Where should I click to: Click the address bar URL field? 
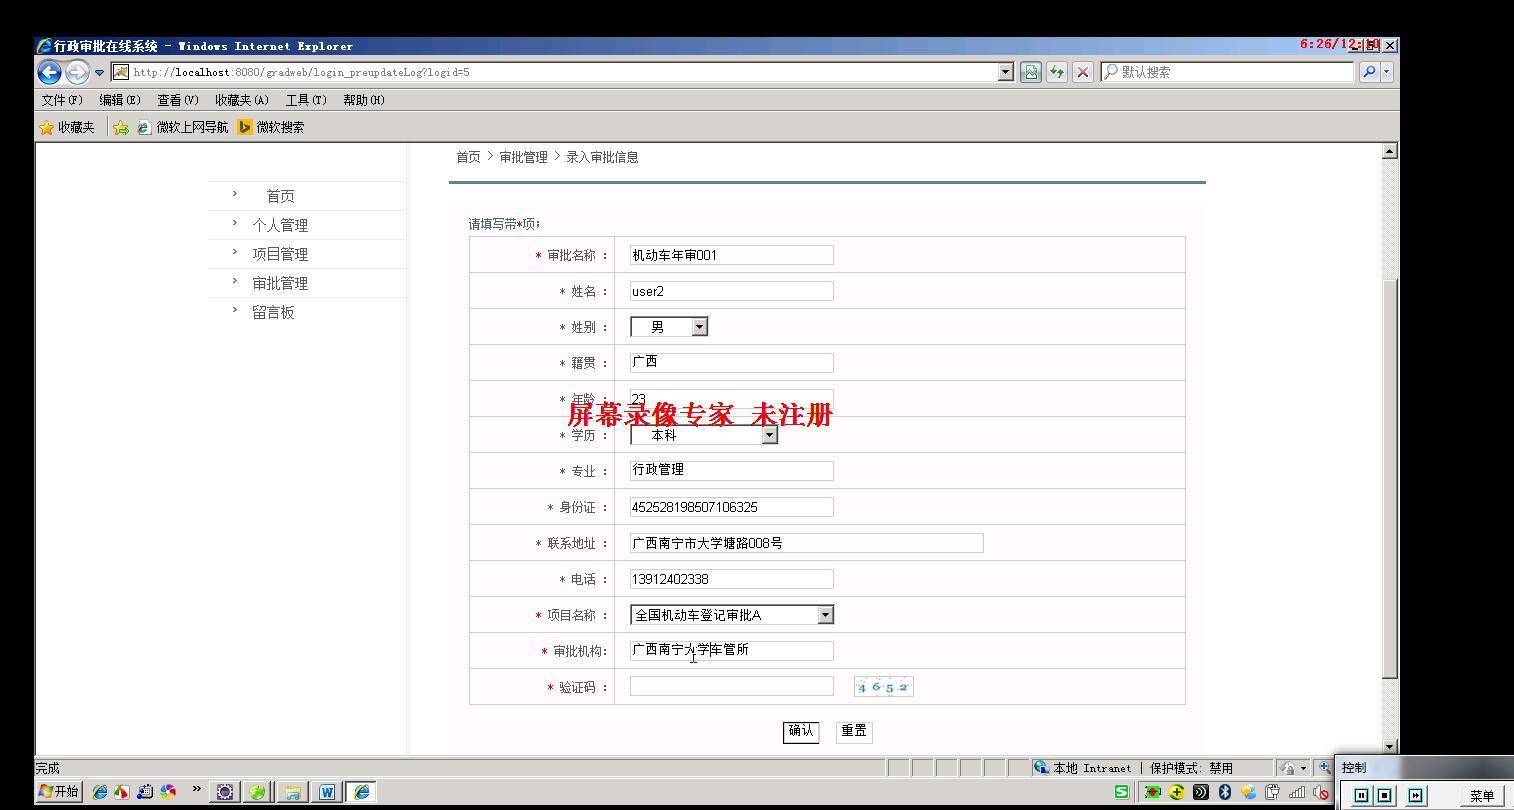click(563, 72)
